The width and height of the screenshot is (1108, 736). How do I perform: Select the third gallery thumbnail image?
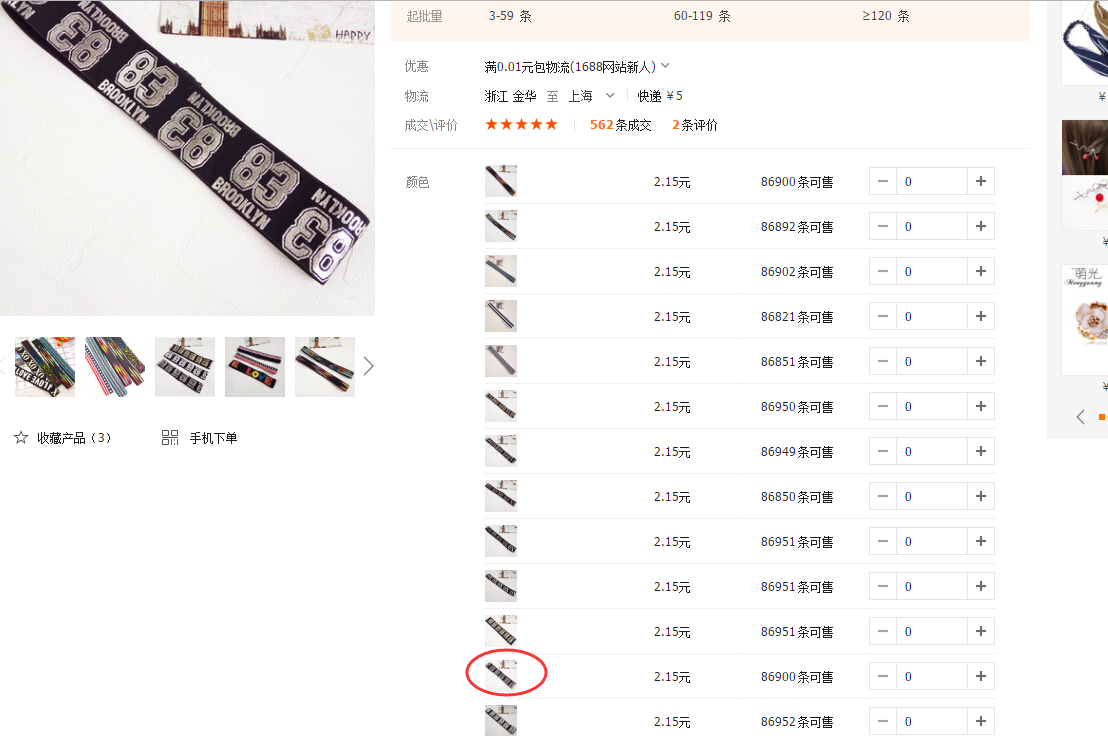(x=185, y=366)
